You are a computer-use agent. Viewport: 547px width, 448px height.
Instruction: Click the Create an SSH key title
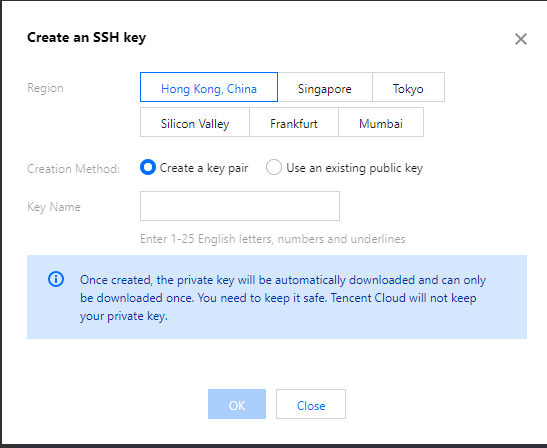click(x=87, y=37)
